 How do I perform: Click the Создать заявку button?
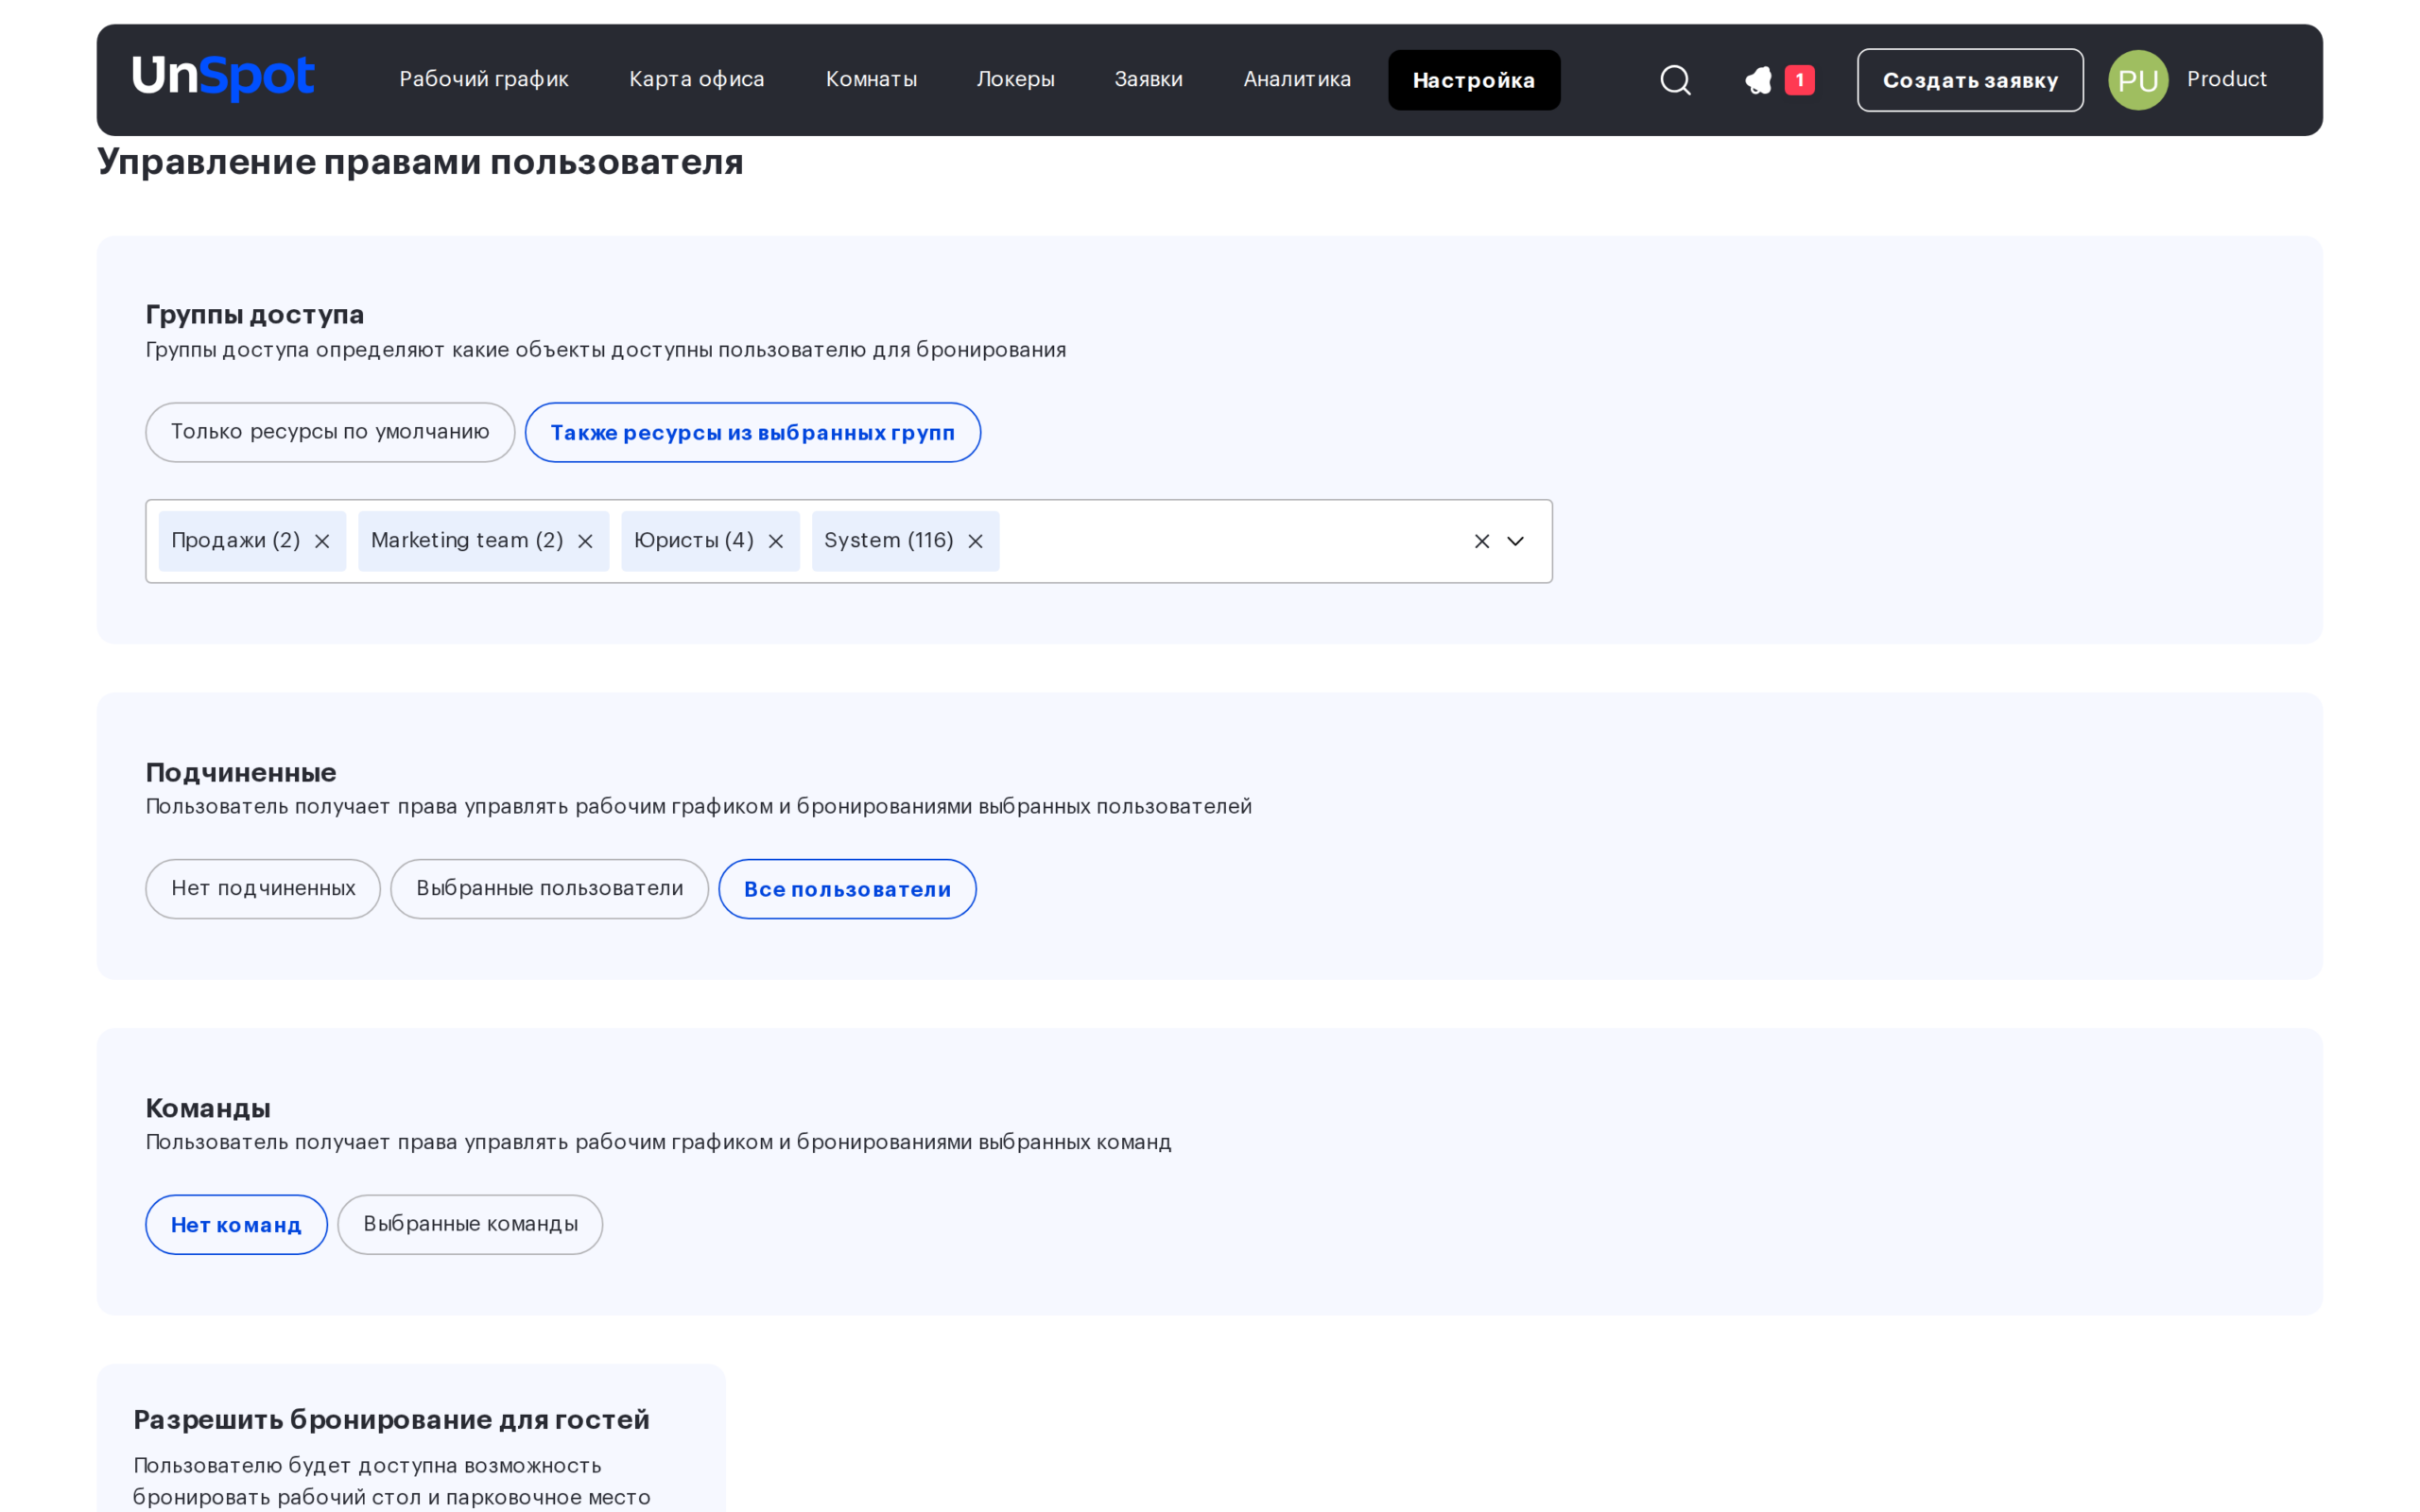tap(1970, 80)
